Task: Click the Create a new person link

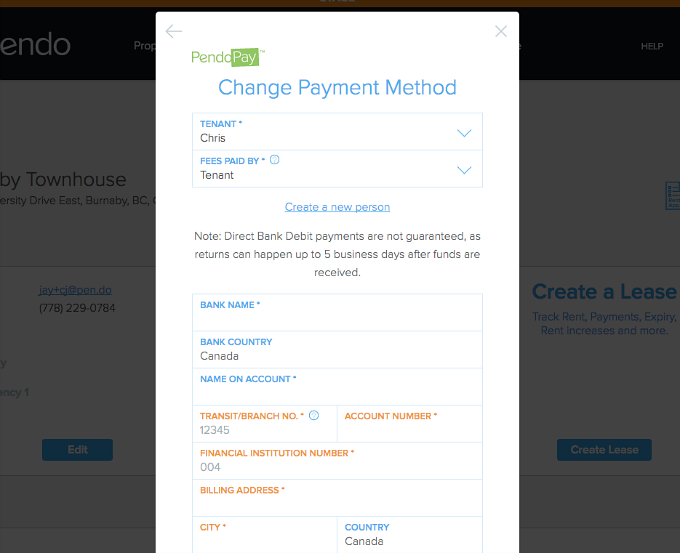Action: pos(337,207)
